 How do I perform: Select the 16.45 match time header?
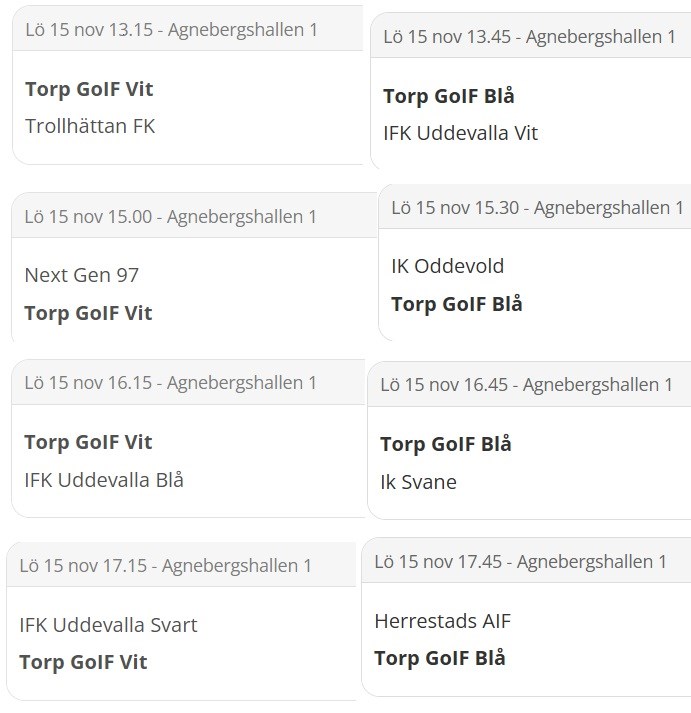coord(526,384)
